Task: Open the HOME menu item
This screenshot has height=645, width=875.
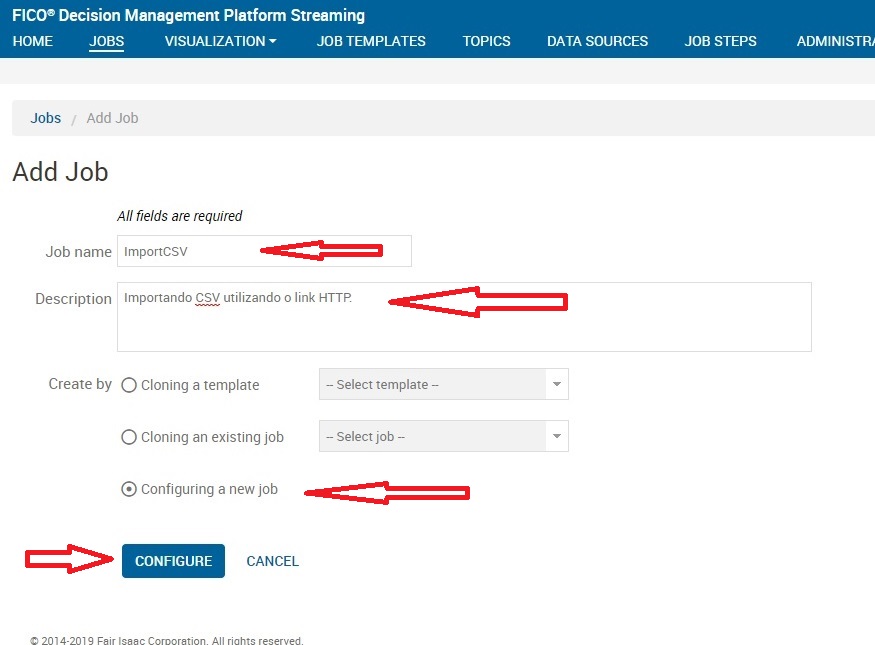Action: coord(32,41)
